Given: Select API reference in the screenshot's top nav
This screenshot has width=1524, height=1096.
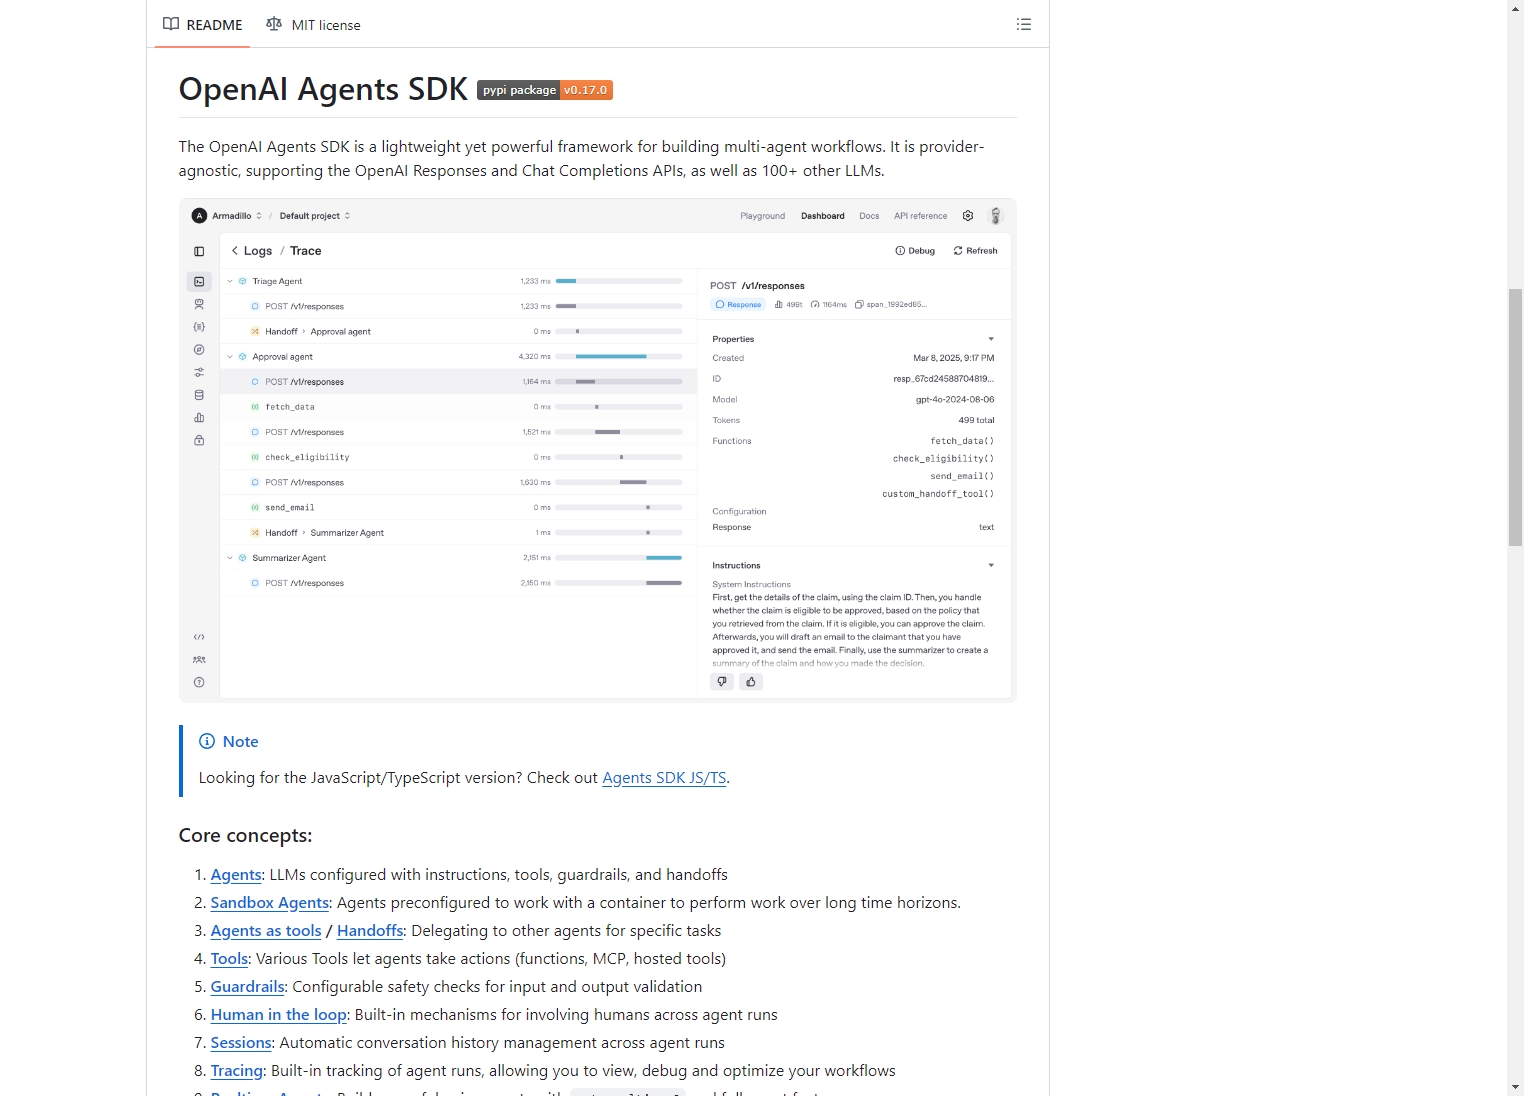Looking at the screenshot, I should point(921,216).
